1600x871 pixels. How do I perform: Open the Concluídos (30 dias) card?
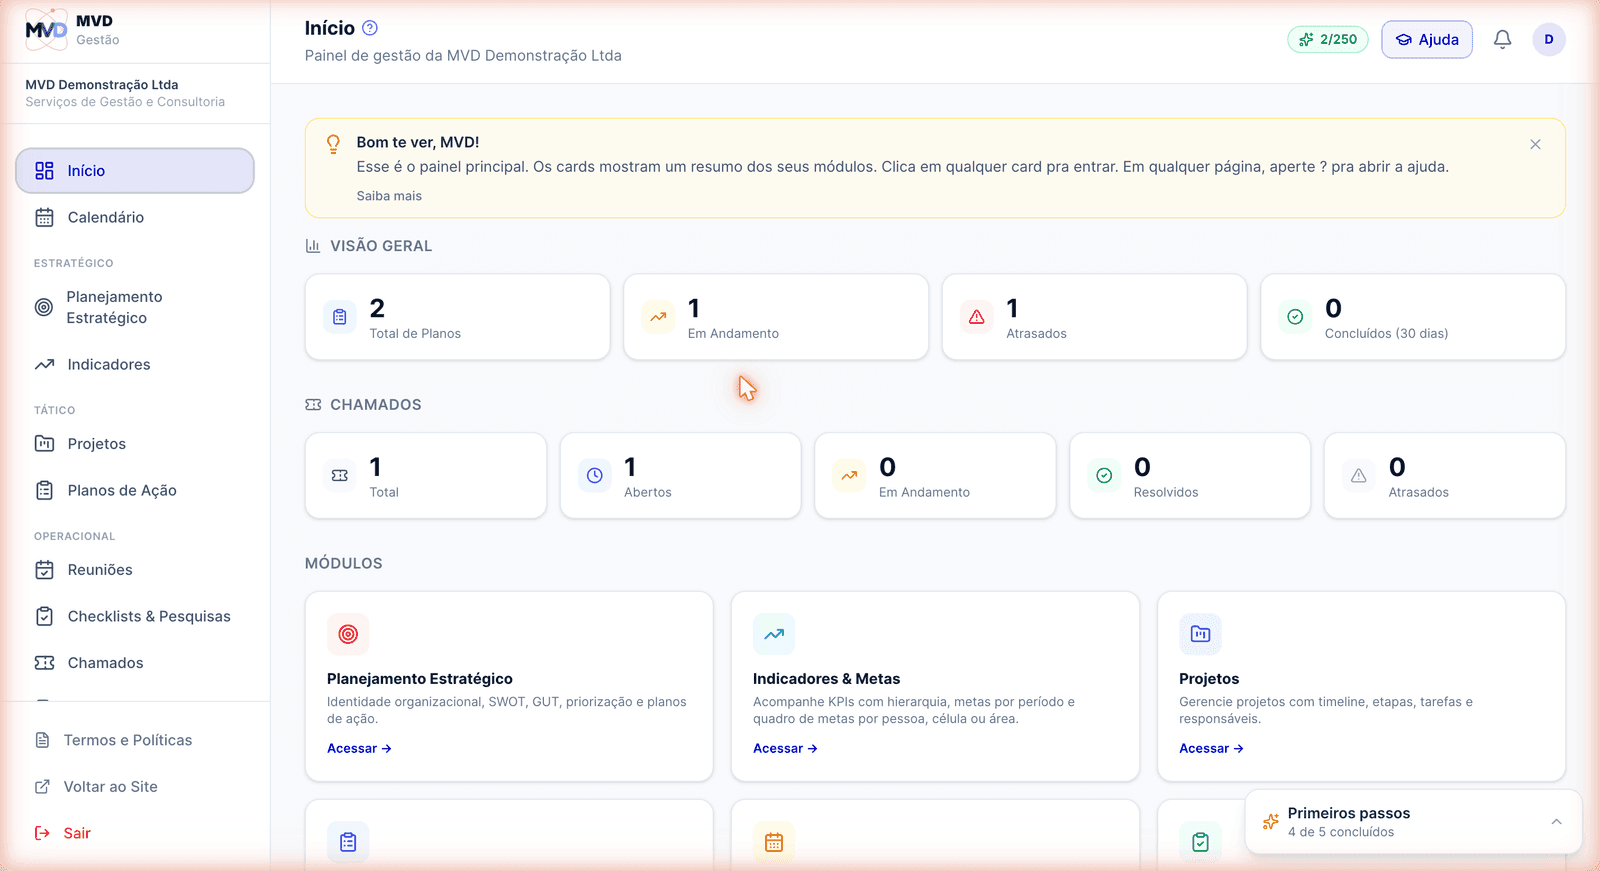point(1413,317)
